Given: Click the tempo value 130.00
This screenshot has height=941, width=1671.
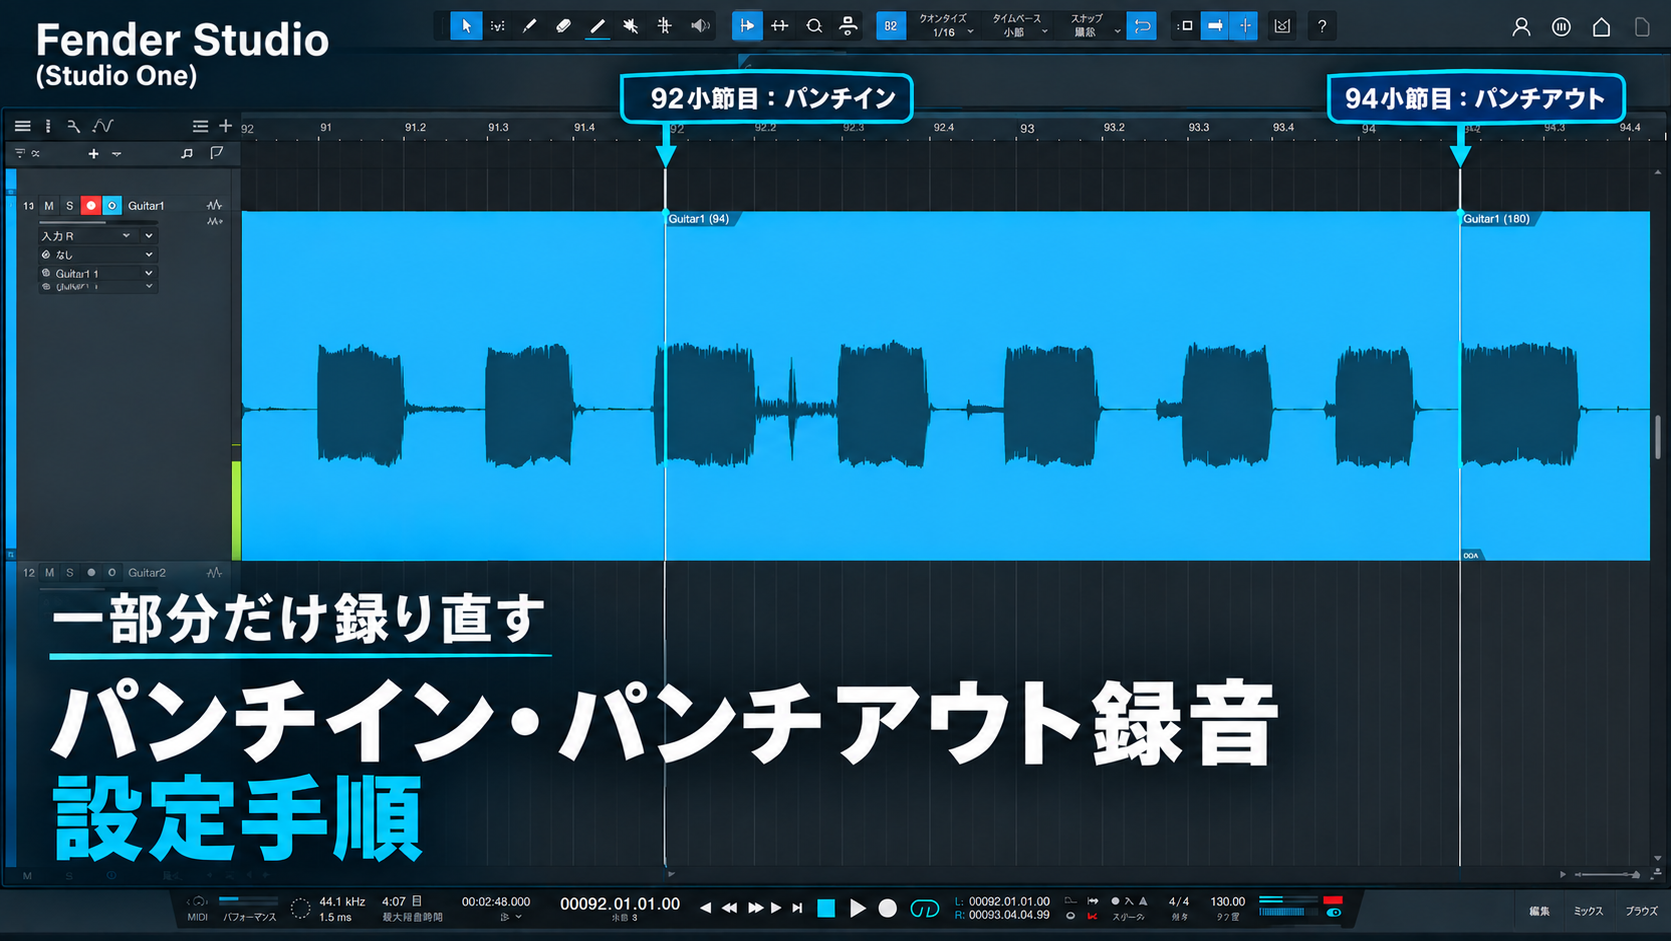Looking at the screenshot, I should pyautogui.click(x=1228, y=902).
